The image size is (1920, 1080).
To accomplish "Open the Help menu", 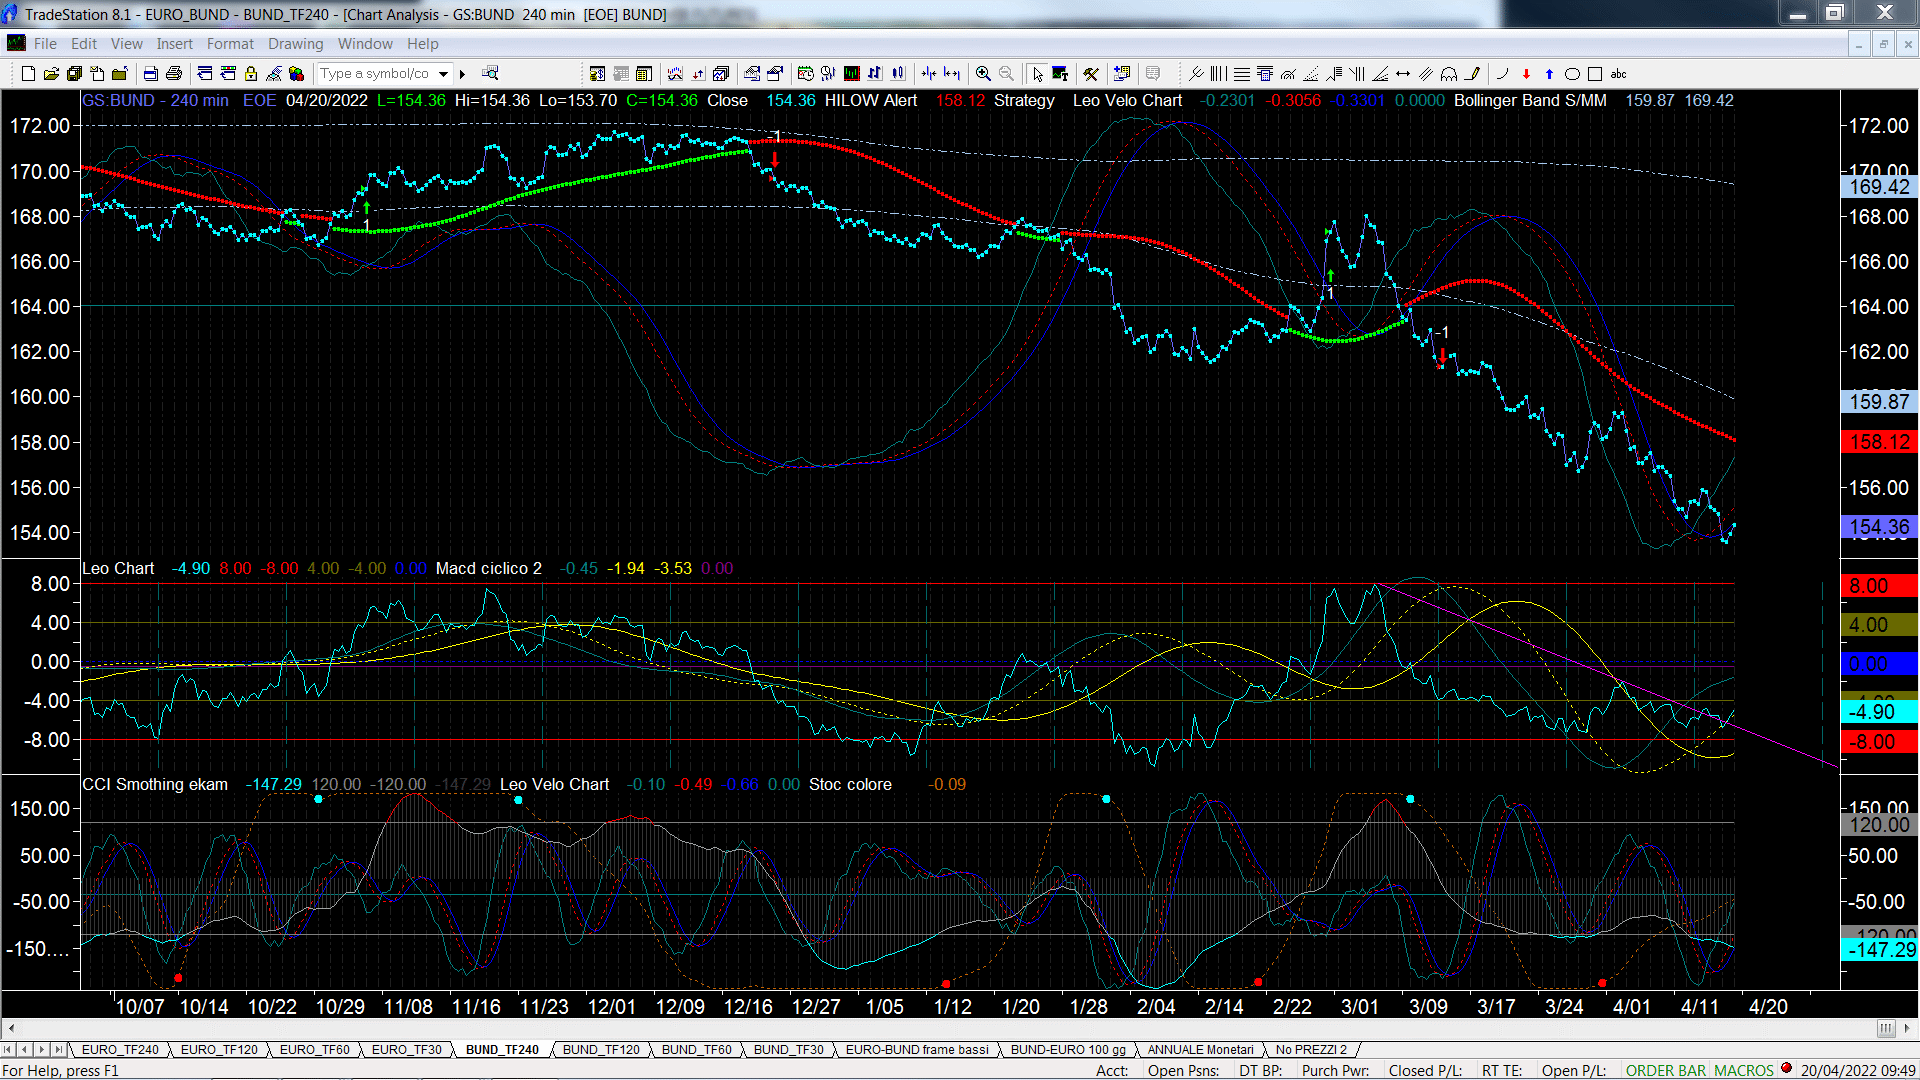I will point(422,44).
